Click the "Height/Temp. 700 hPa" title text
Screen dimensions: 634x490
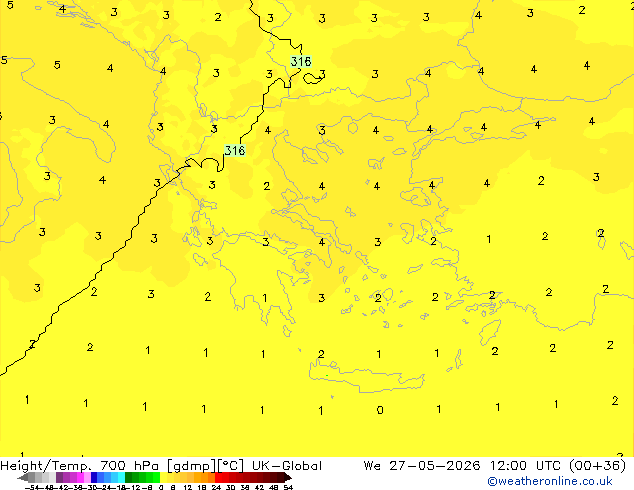pos(79,466)
